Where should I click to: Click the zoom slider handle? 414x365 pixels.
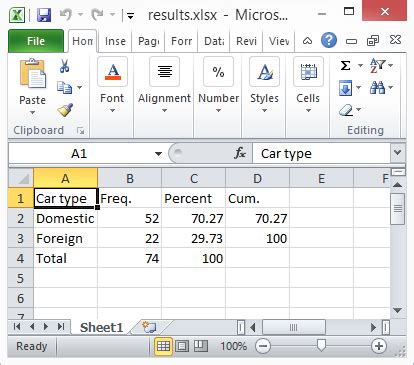tap(321, 345)
